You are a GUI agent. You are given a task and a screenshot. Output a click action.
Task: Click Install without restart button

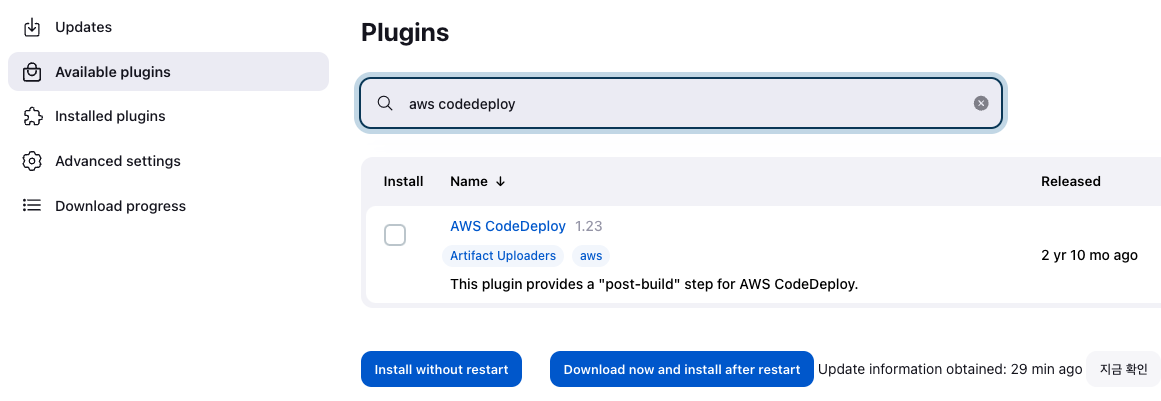coord(441,369)
